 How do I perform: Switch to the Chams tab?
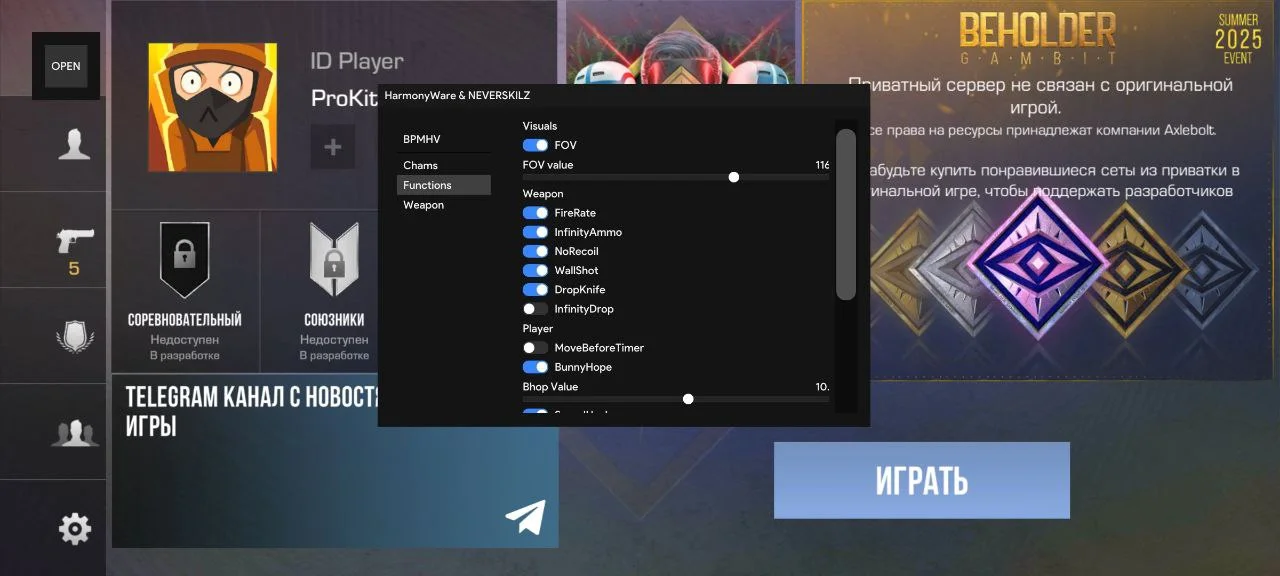(421, 165)
